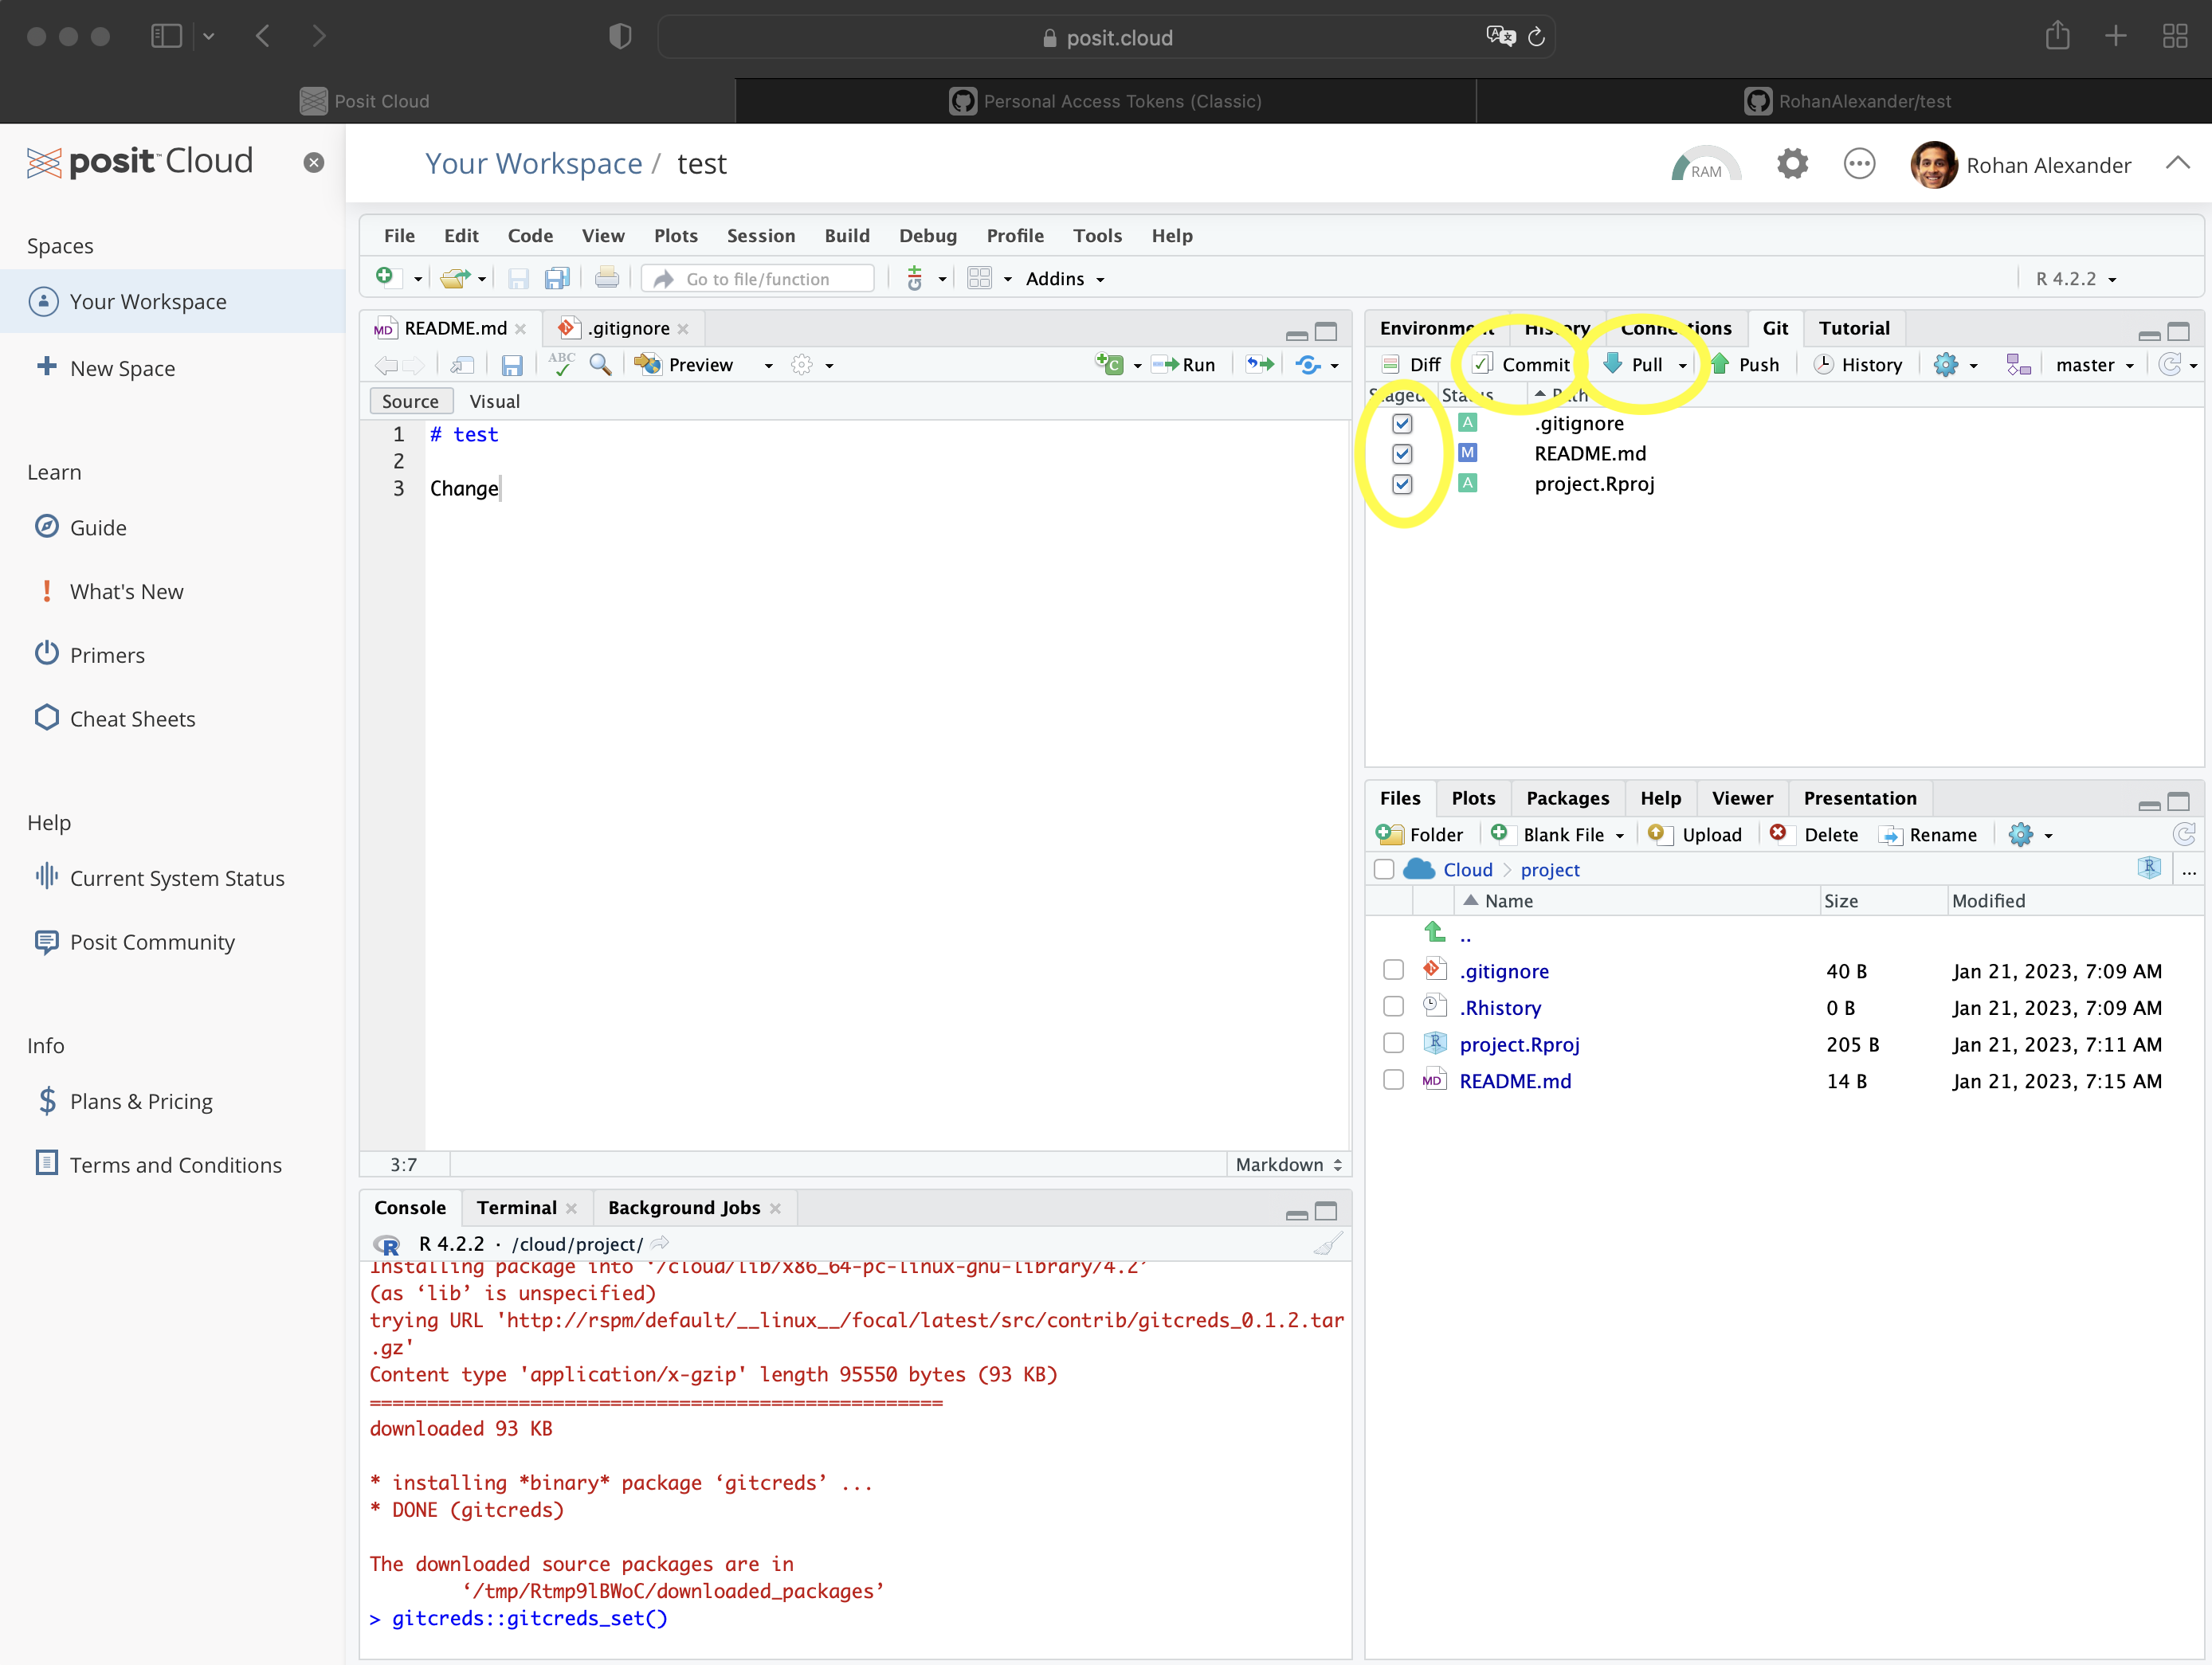Click the Go to file/function field
This screenshot has height=1665, width=2212.
[x=758, y=279]
